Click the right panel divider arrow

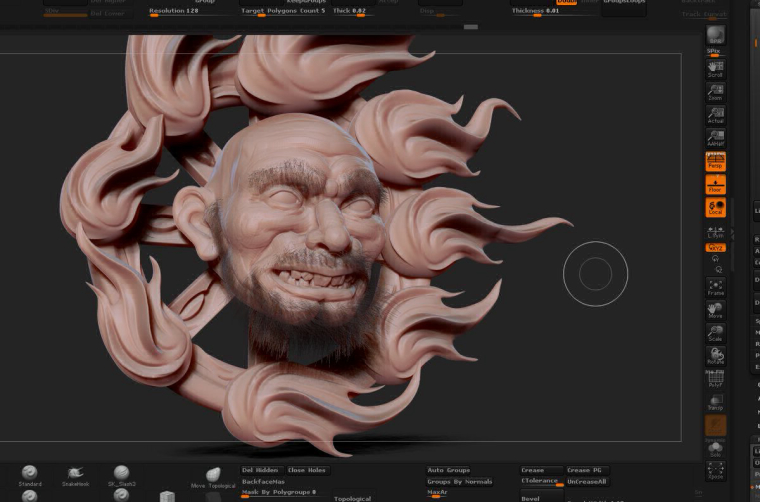point(733,234)
